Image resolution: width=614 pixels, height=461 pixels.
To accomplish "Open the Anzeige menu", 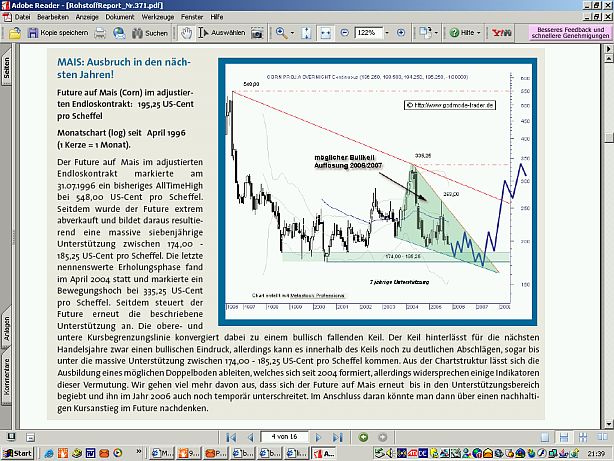I will [x=87, y=17].
